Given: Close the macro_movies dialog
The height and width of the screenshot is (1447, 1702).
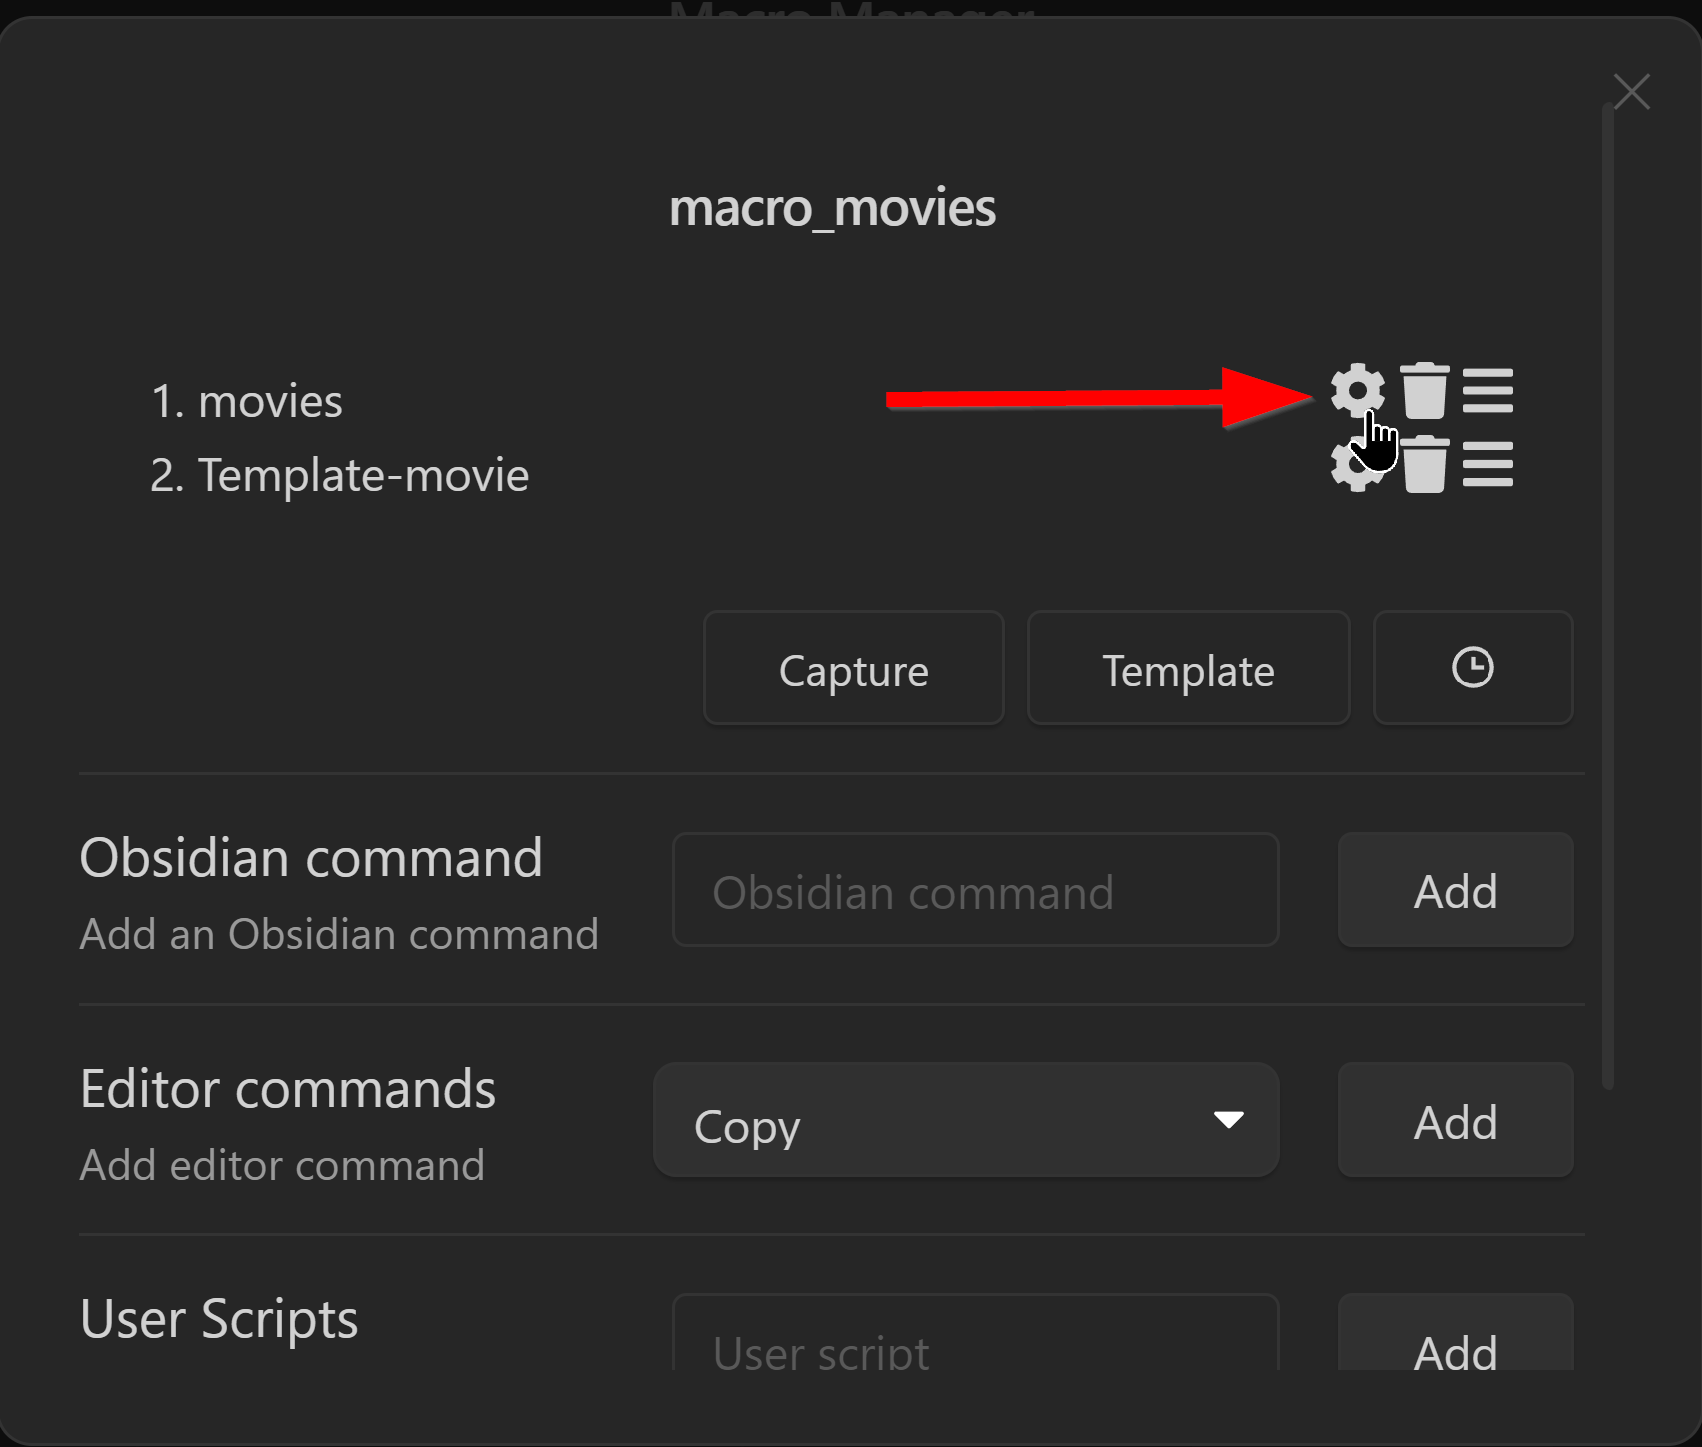Looking at the screenshot, I should (x=1632, y=92).
